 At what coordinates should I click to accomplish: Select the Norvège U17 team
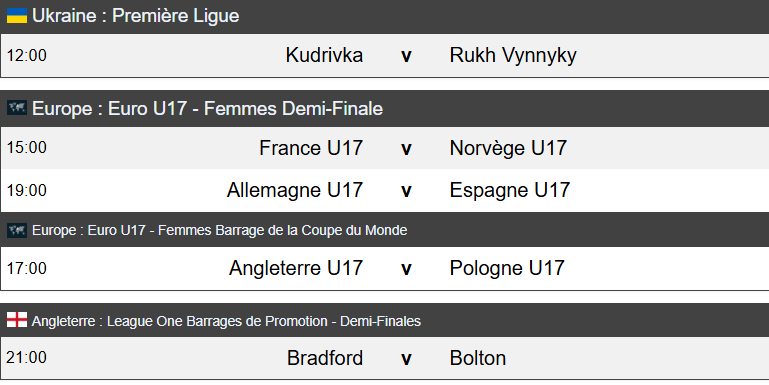tap(508, 148)
